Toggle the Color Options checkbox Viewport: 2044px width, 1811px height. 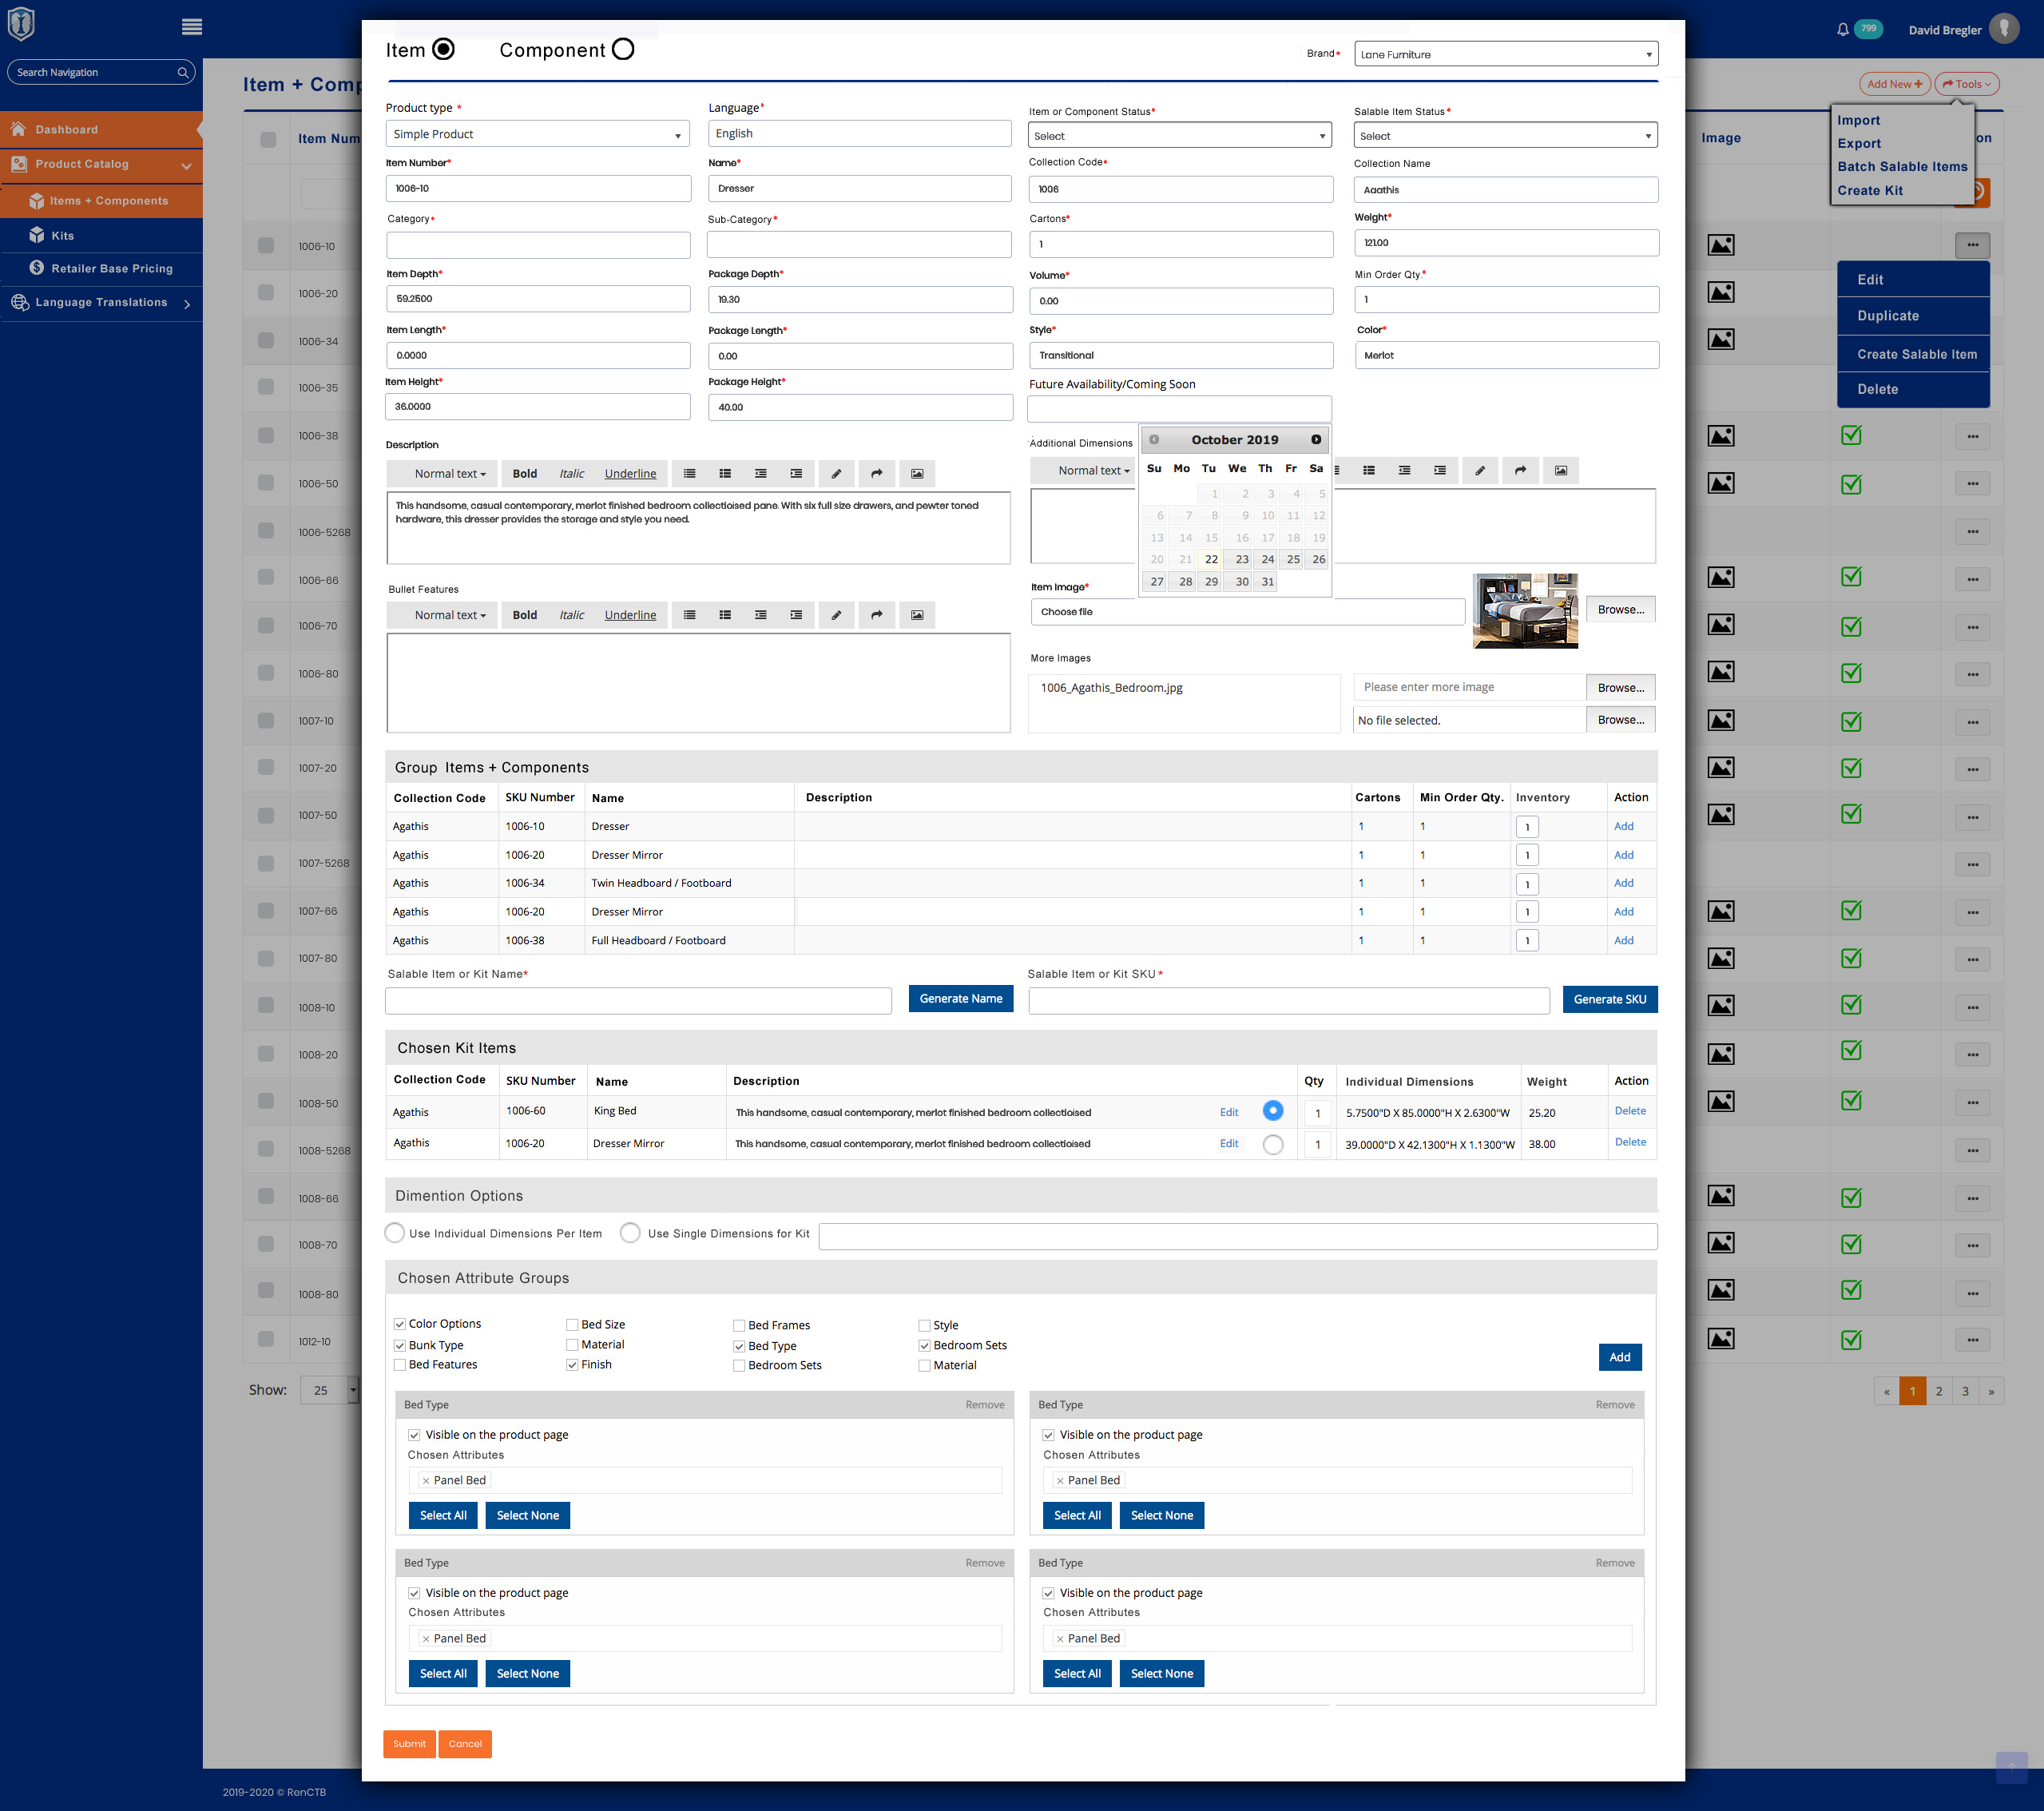[x=400, y=1324]
